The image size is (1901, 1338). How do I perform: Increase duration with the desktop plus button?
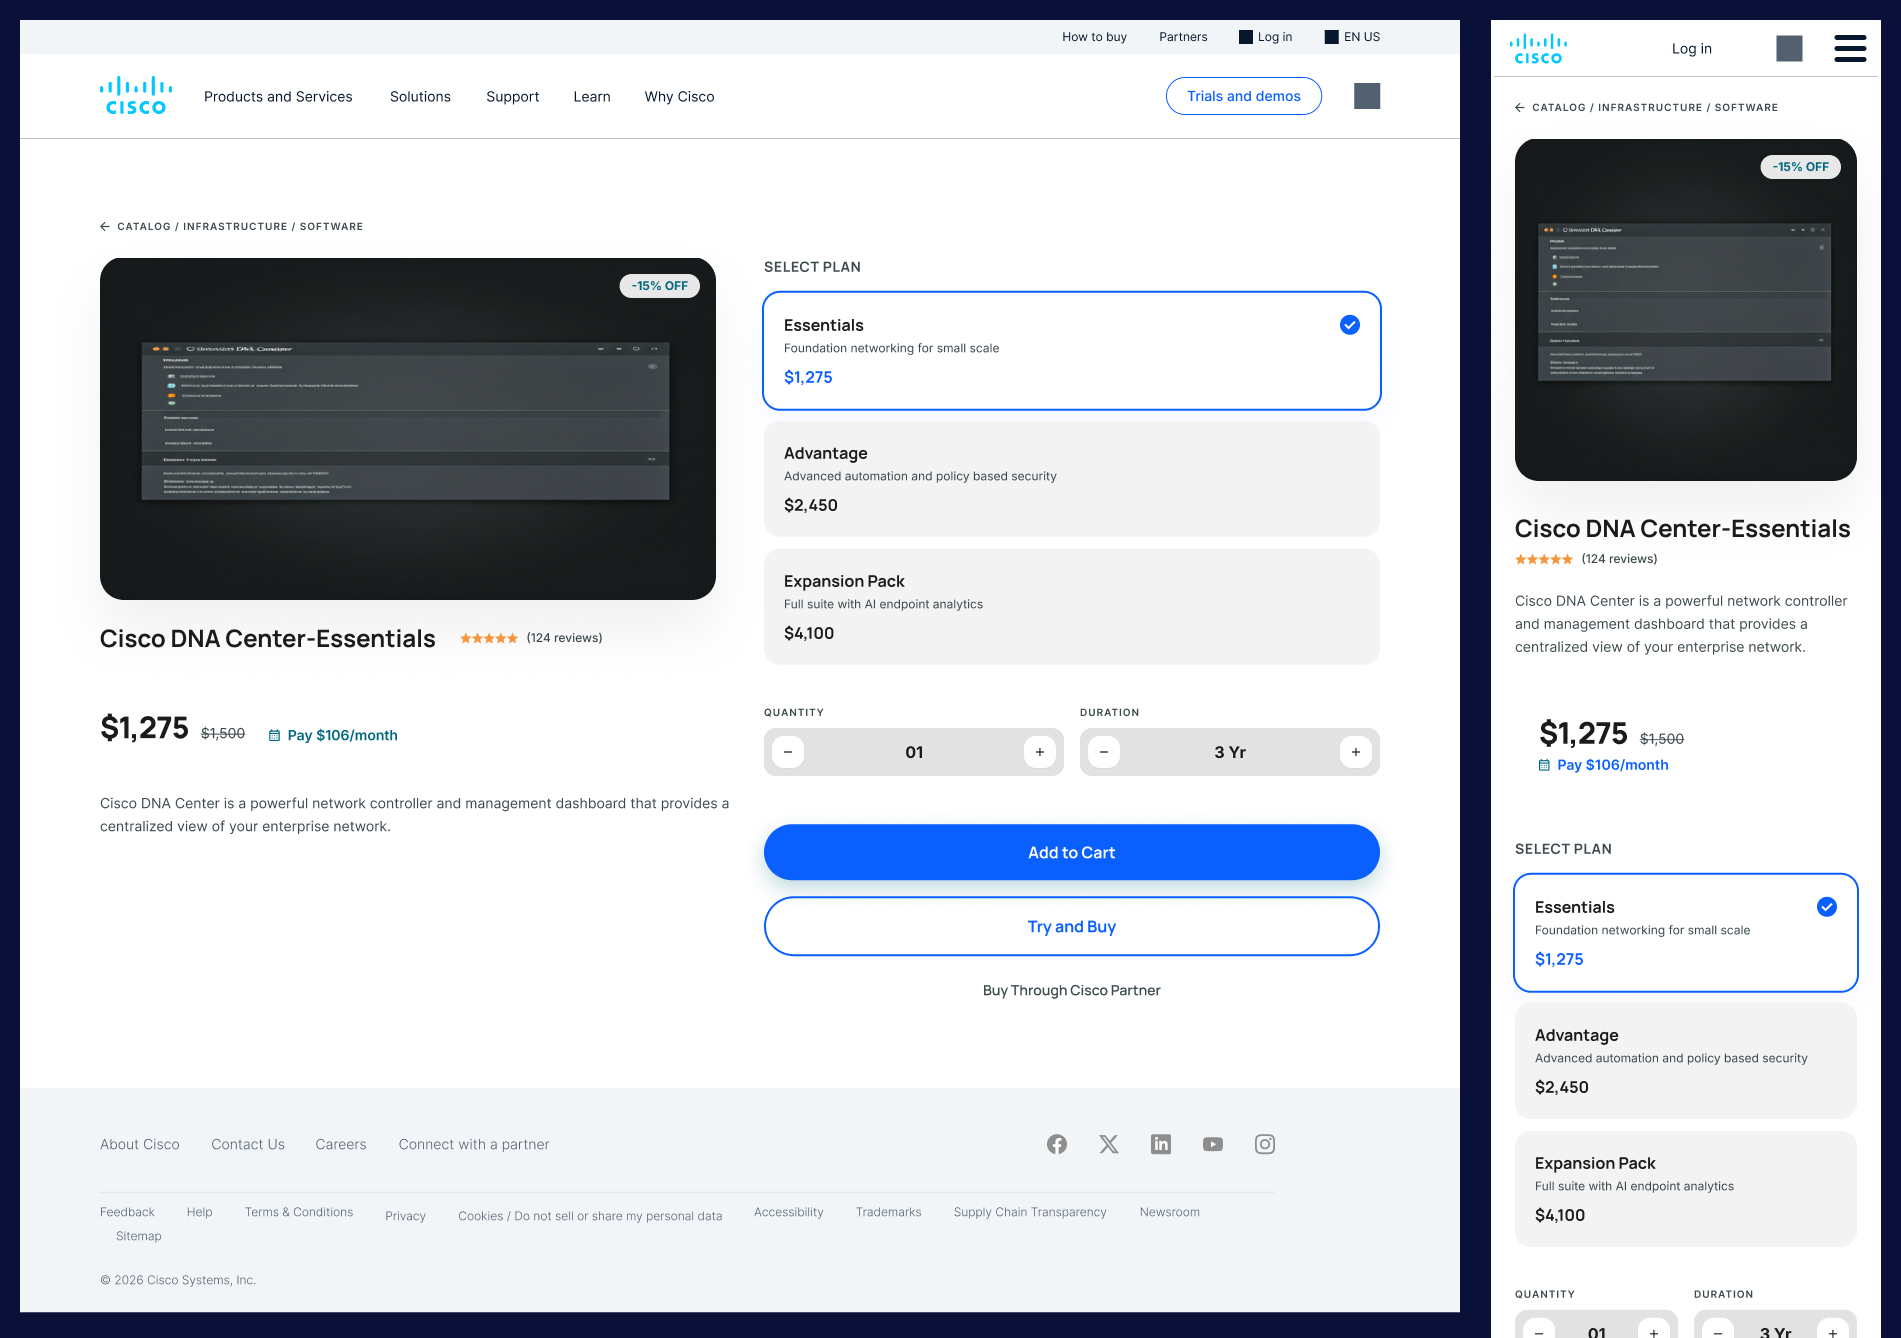pos(1356,752)
